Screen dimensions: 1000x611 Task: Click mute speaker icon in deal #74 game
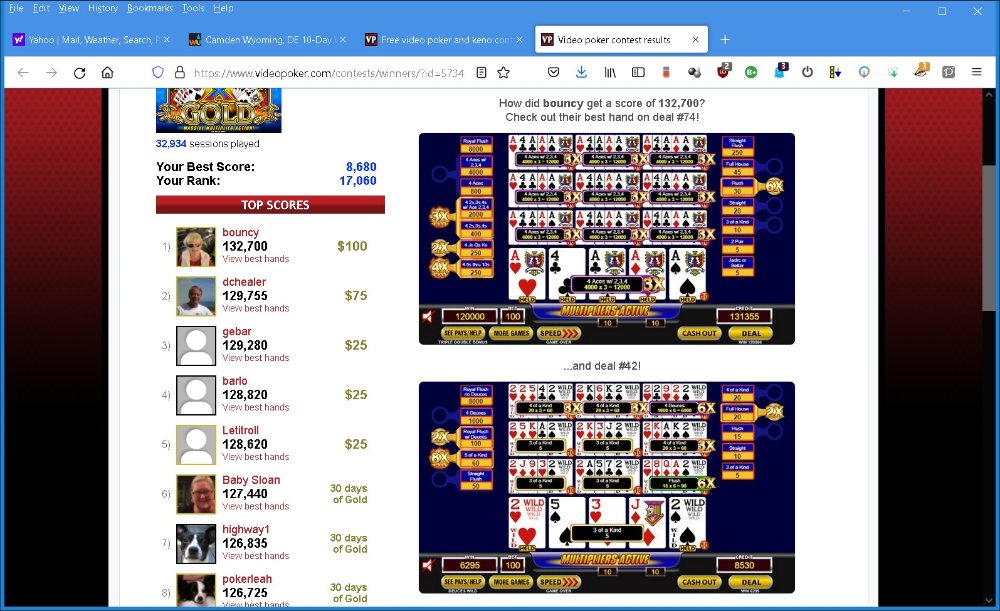[428, 316]
